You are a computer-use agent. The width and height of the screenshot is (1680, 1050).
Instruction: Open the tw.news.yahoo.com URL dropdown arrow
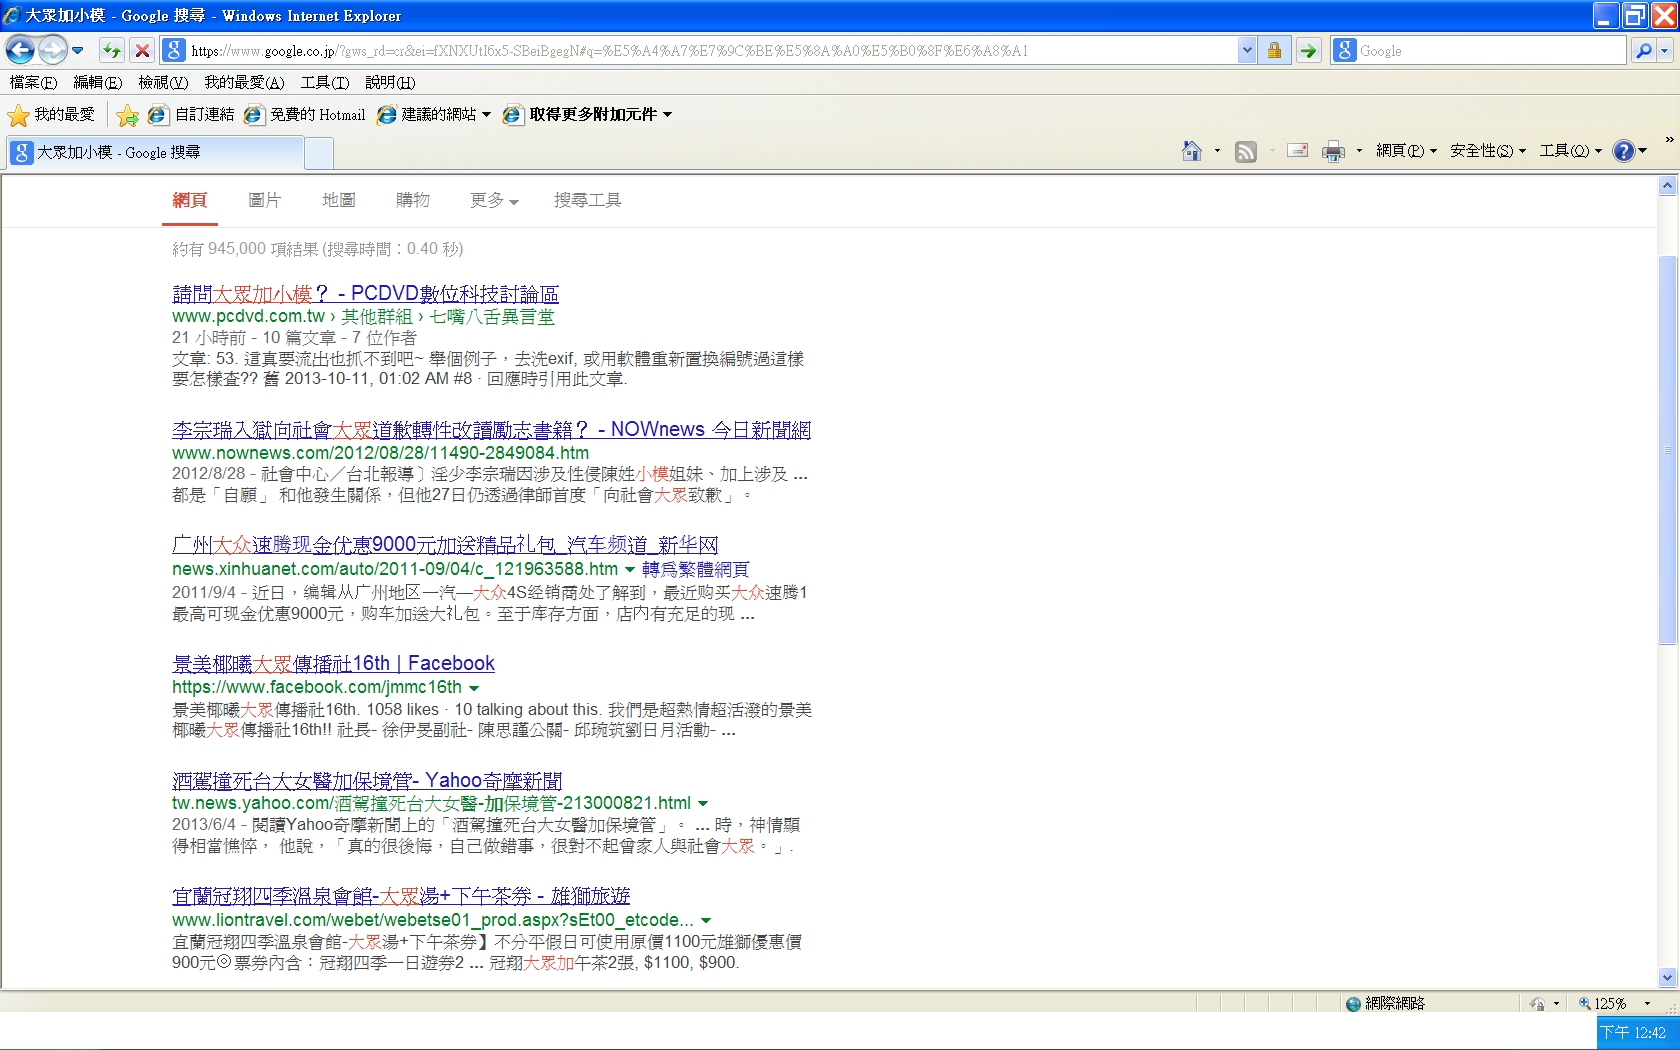(703, 804)
